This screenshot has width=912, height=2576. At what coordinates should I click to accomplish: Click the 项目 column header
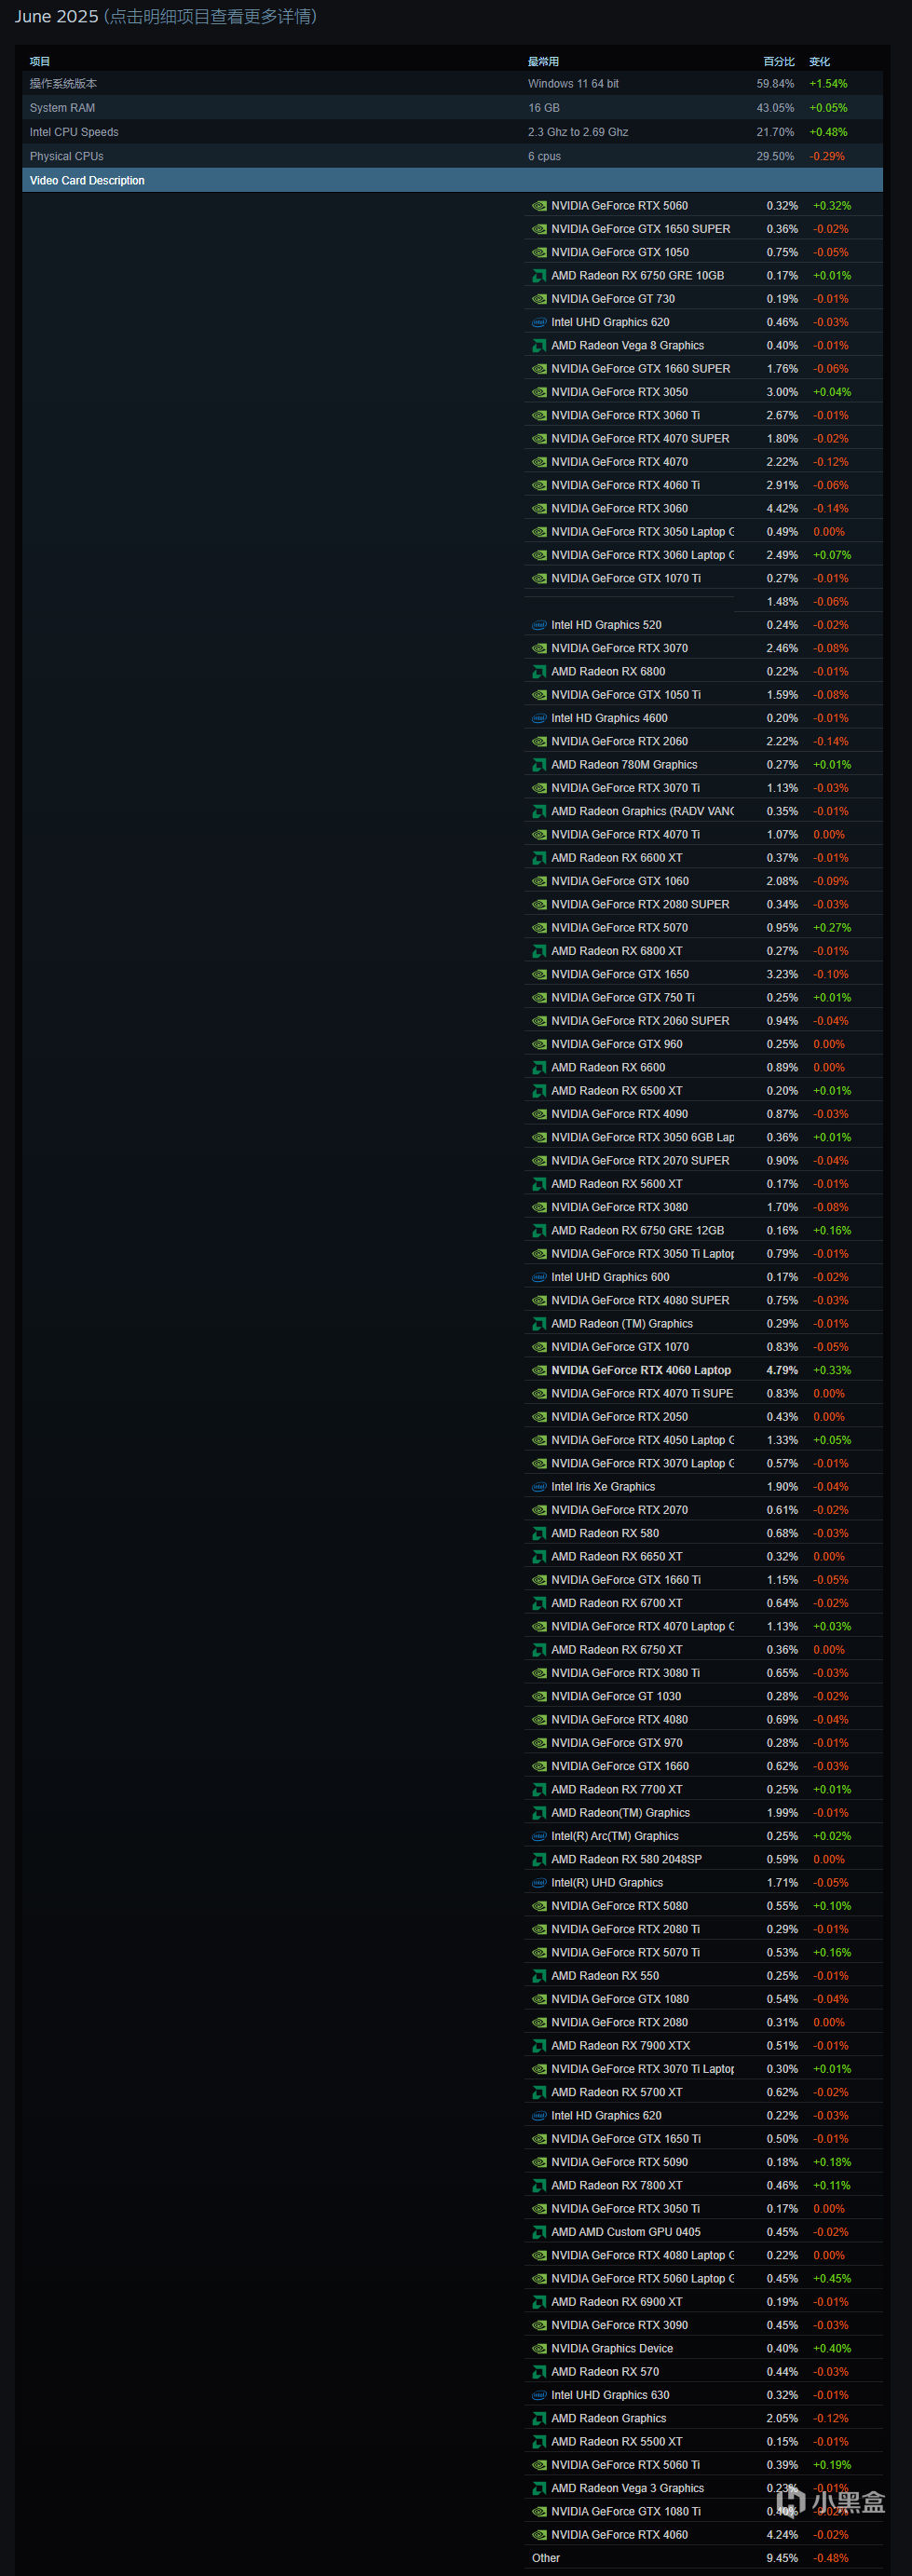40,62
